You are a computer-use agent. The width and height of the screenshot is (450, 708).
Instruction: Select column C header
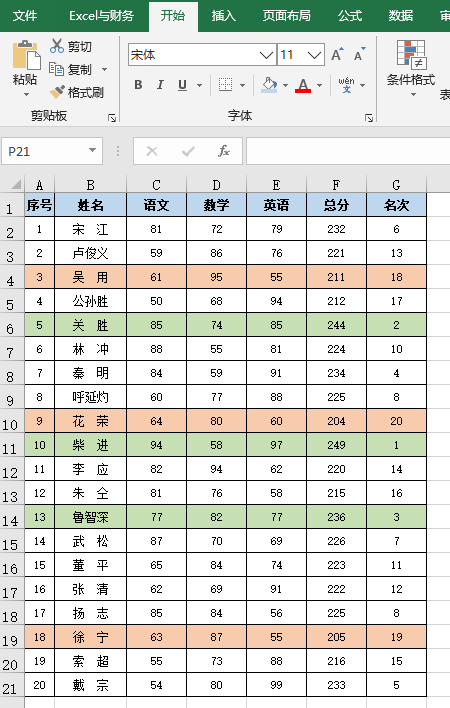(156, 185)
